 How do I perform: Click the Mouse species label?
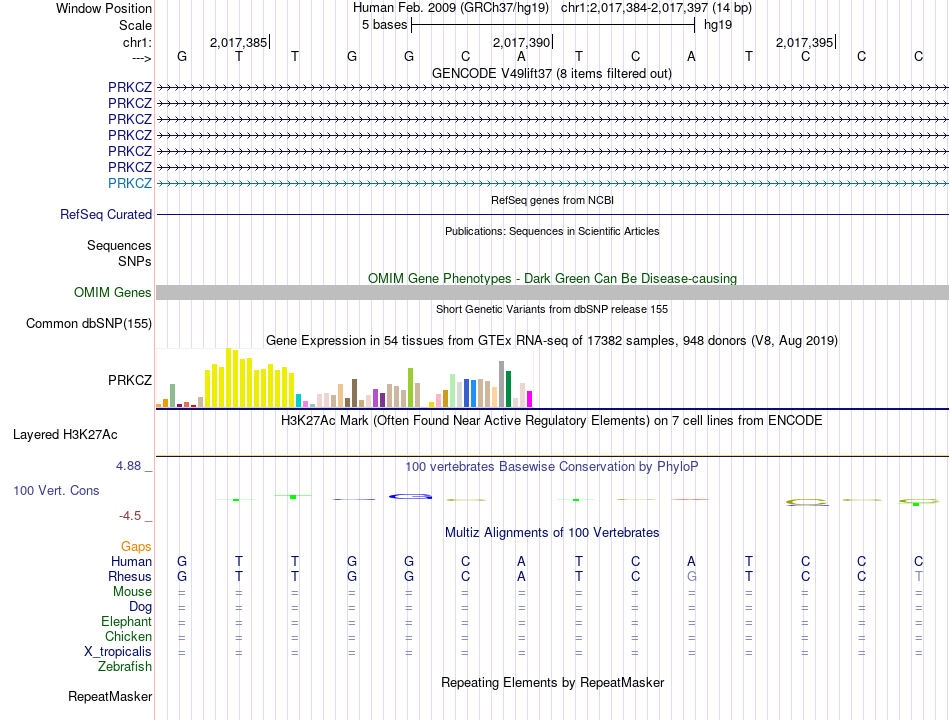tap(132, 592)
